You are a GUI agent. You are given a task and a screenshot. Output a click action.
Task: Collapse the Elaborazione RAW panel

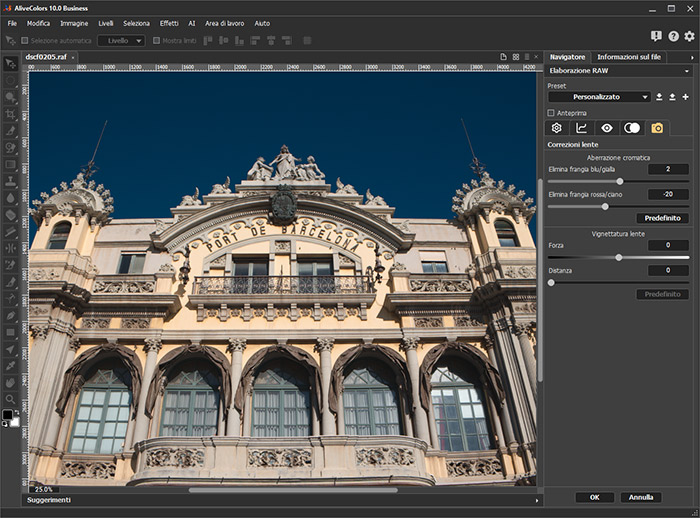686,72
